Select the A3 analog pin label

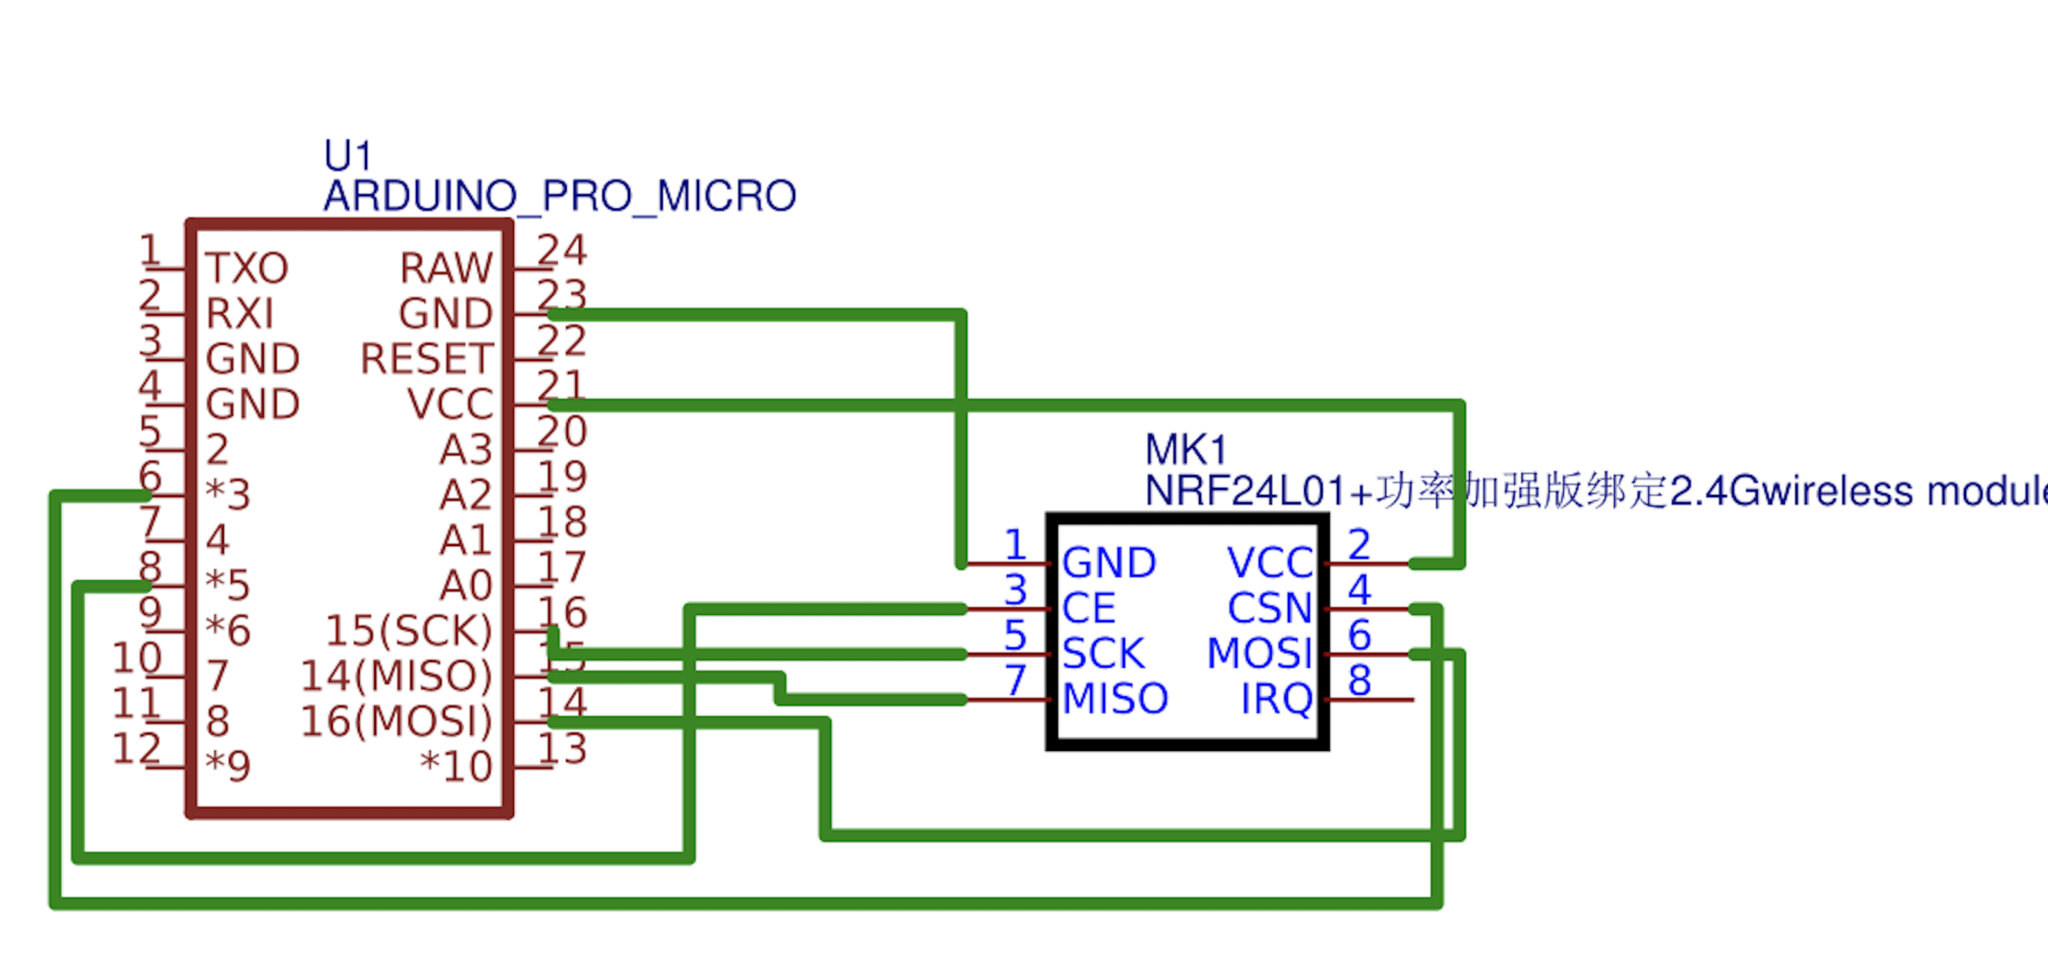click(466, 450)
